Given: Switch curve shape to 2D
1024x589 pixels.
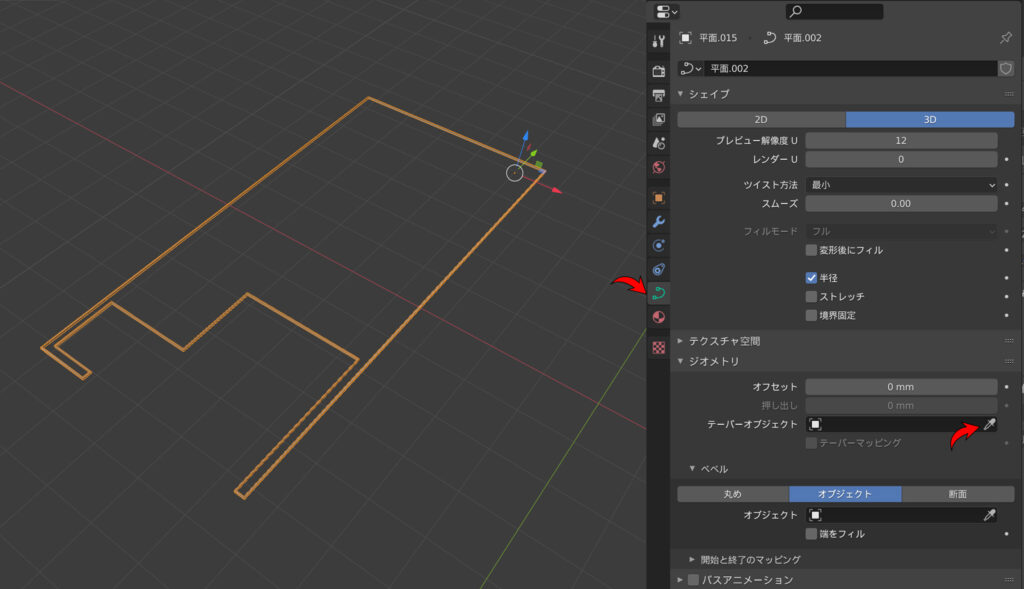Looking at the screenshot, I should [761, 119].
